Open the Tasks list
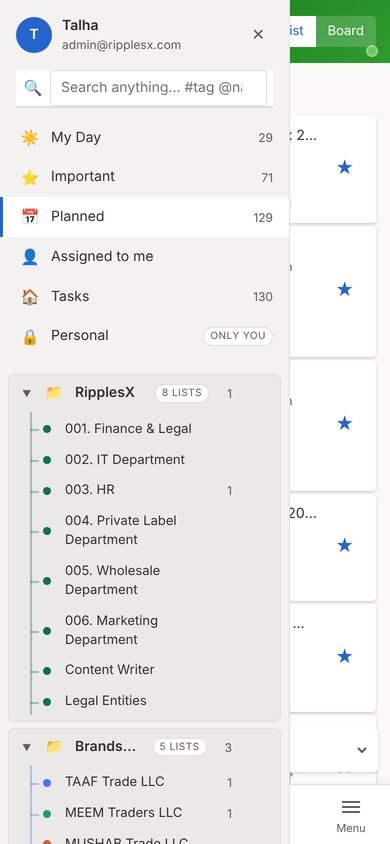This screenshot has height=844, width=390. click(145, 297)
